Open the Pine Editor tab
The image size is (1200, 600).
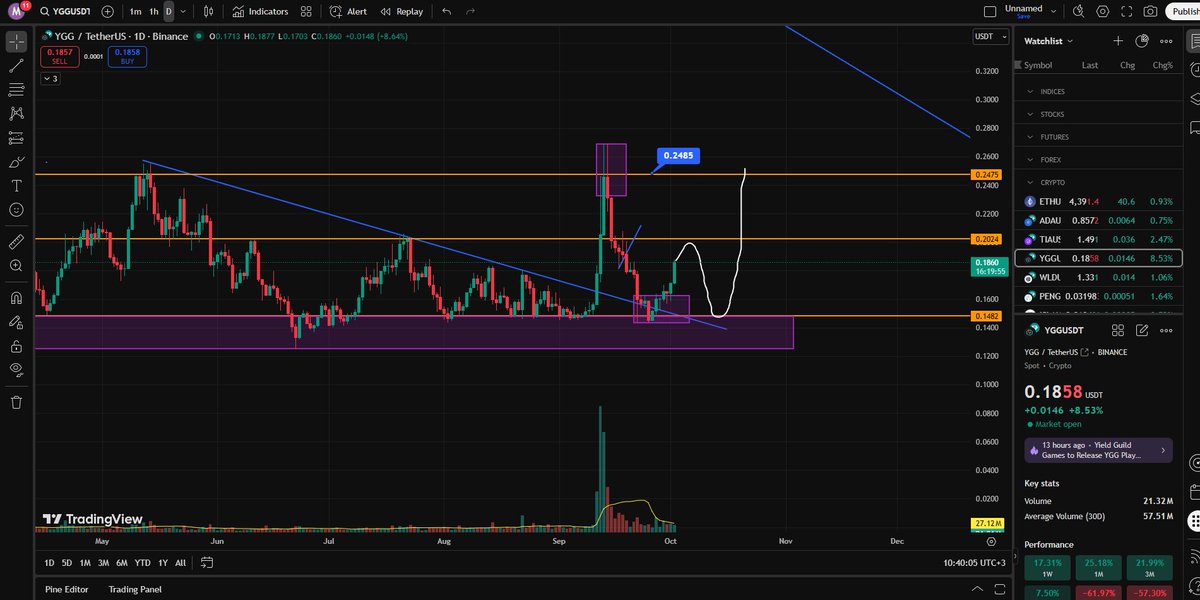point(68,589)
